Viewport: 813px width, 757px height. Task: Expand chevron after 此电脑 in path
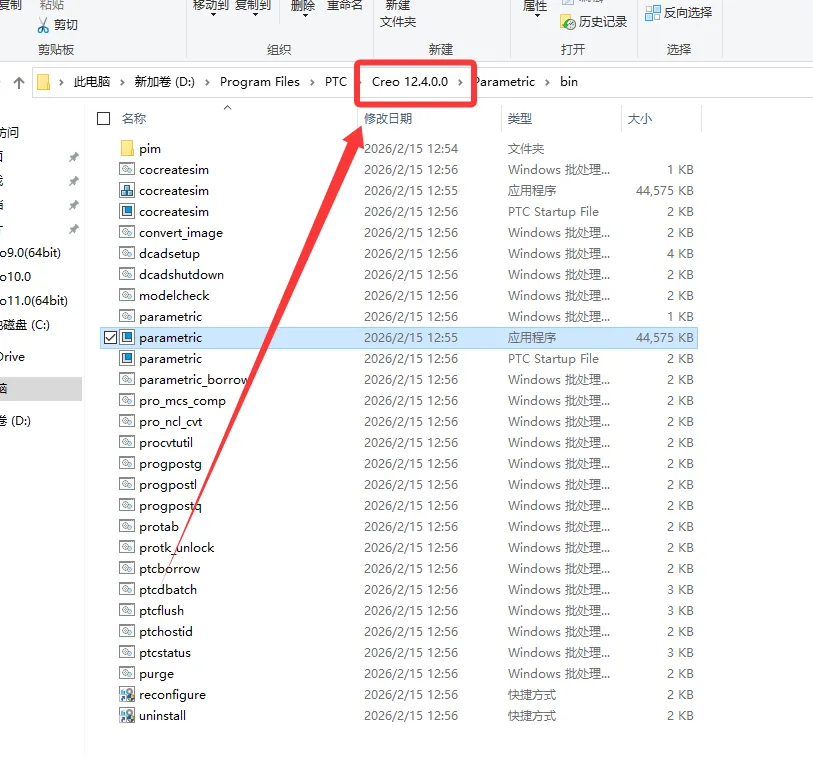(x=122, y=82)
